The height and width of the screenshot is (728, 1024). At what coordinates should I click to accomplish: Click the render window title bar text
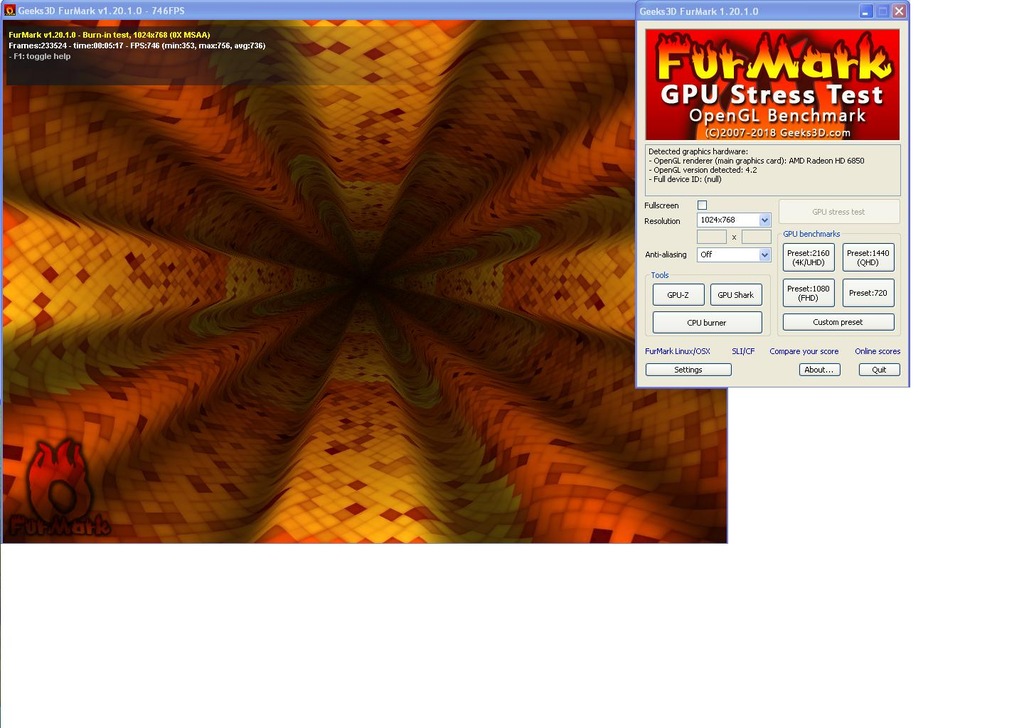pyautogui.click(x=101, y=11)
